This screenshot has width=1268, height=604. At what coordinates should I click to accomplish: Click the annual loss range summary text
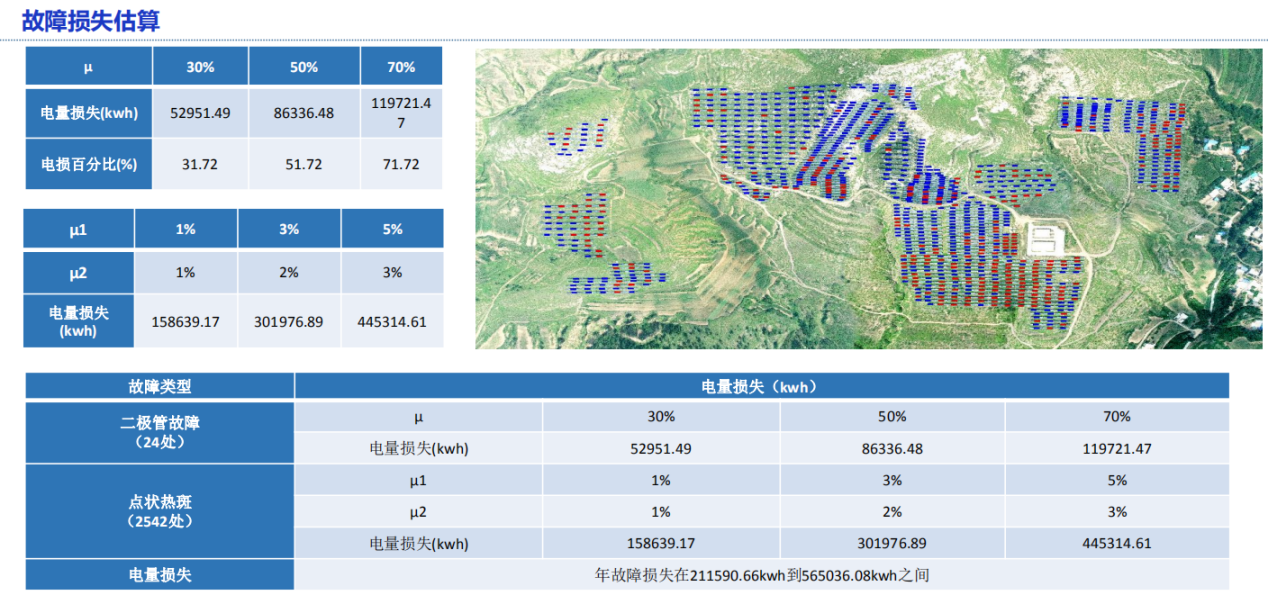tap(762, 575)
